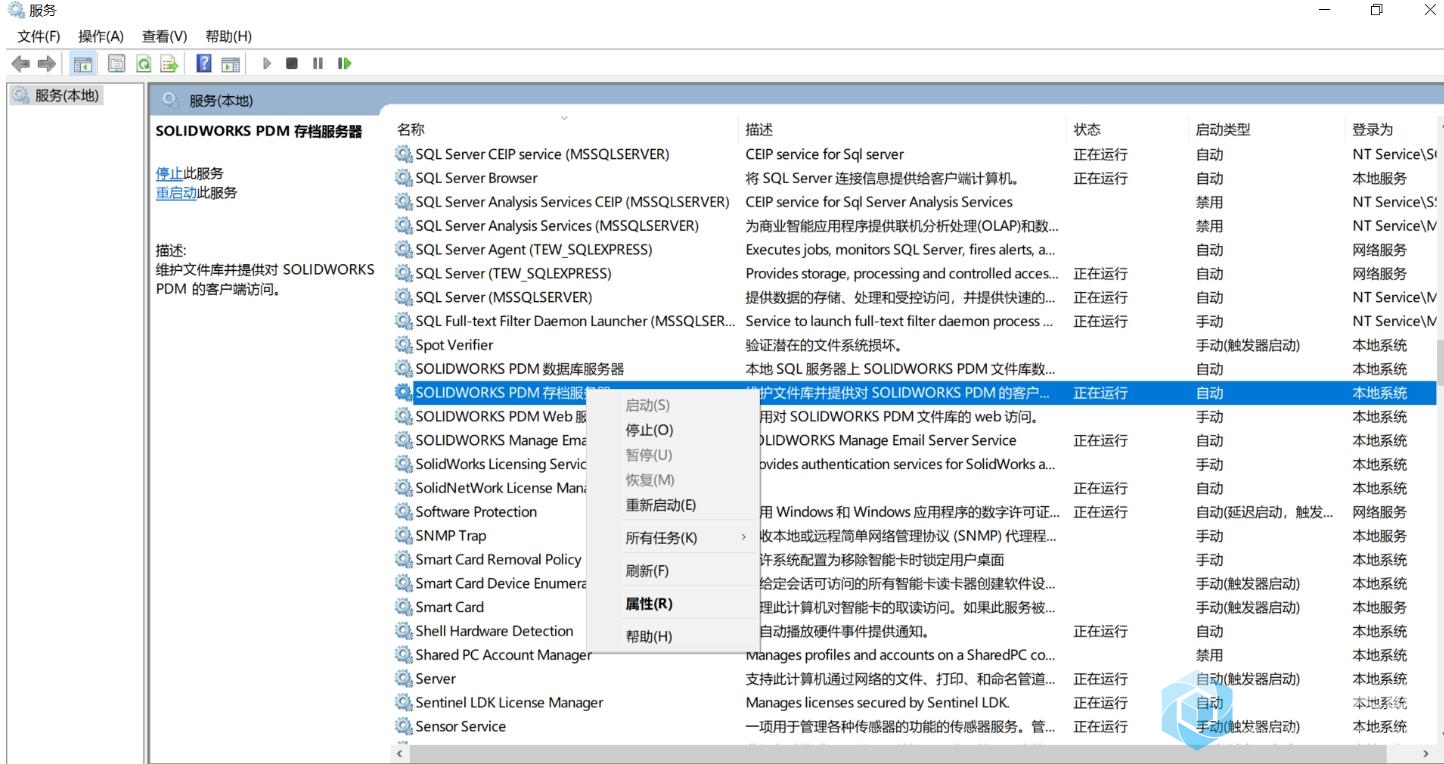Click gear icon of SQL Server CEIP service
The height and width of the screenshot is (764, 1444).
point(404,154)
